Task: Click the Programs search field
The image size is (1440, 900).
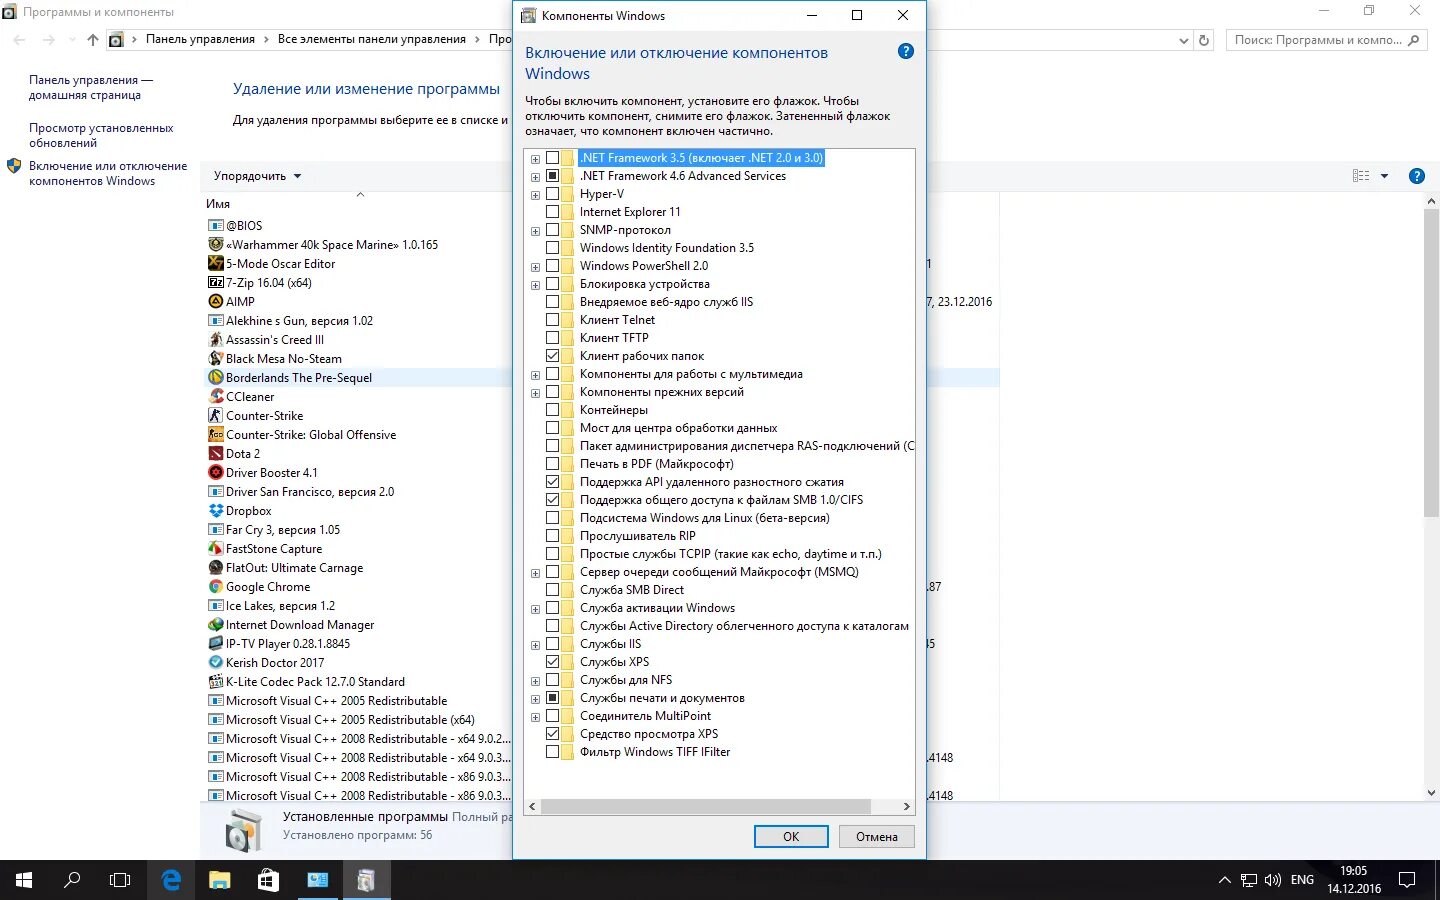Action: point(1325,40)
